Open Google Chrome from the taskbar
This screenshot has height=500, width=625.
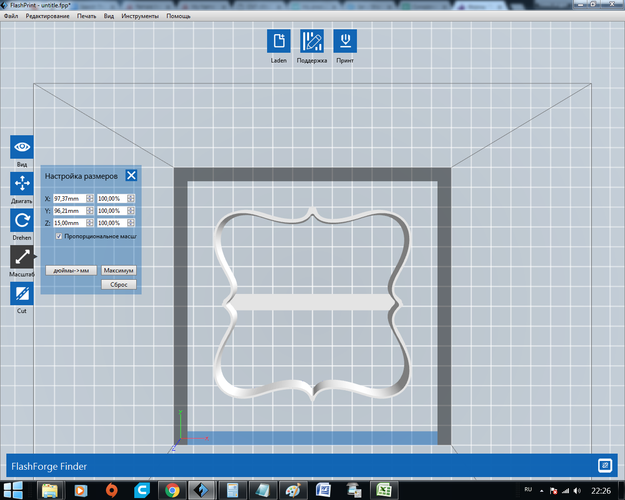click(x=172, y=490)
